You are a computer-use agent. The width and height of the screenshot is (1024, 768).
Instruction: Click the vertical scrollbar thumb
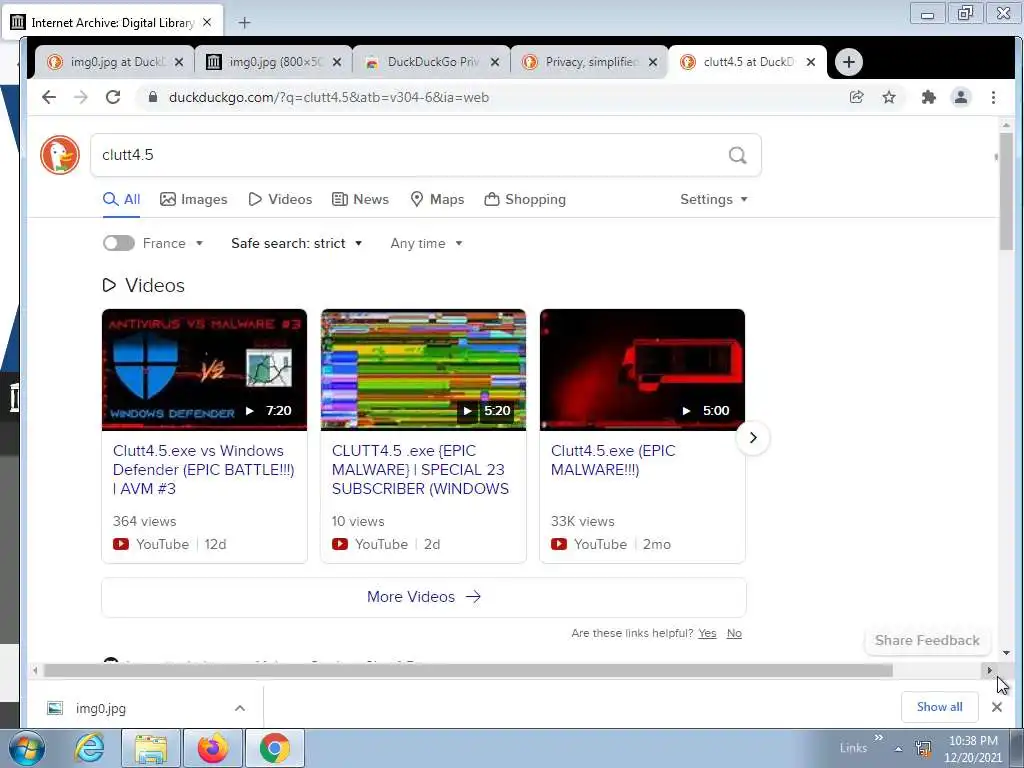point(1006,191)
